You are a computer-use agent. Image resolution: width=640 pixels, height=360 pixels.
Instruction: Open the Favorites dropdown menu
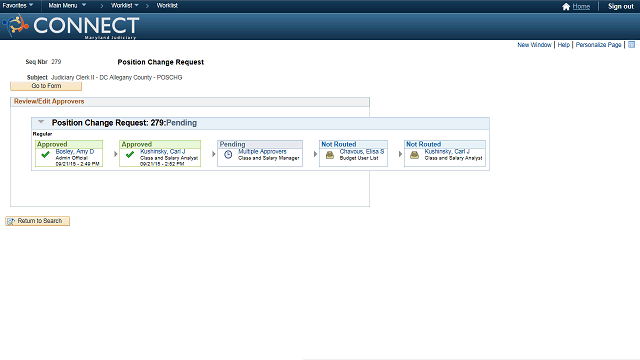click(x=18, y=5)
